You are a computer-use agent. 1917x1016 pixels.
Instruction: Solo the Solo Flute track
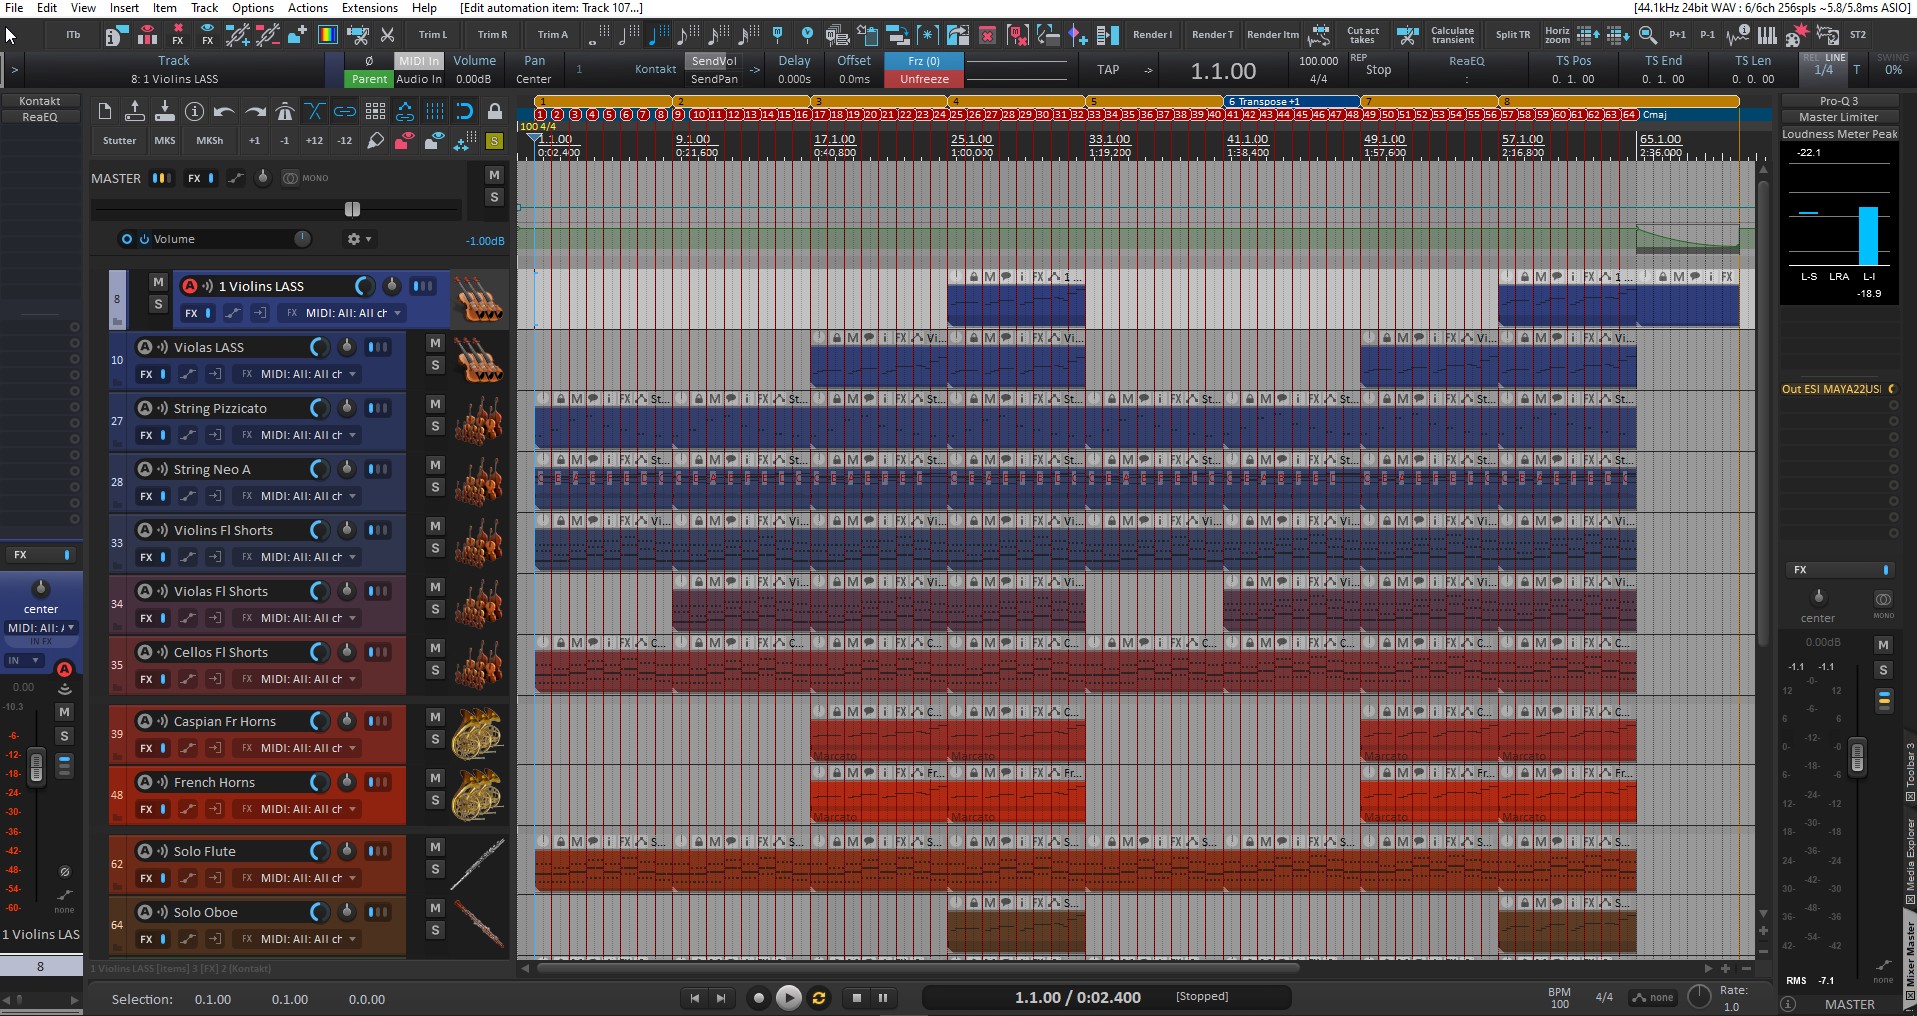tap(435, 869)
